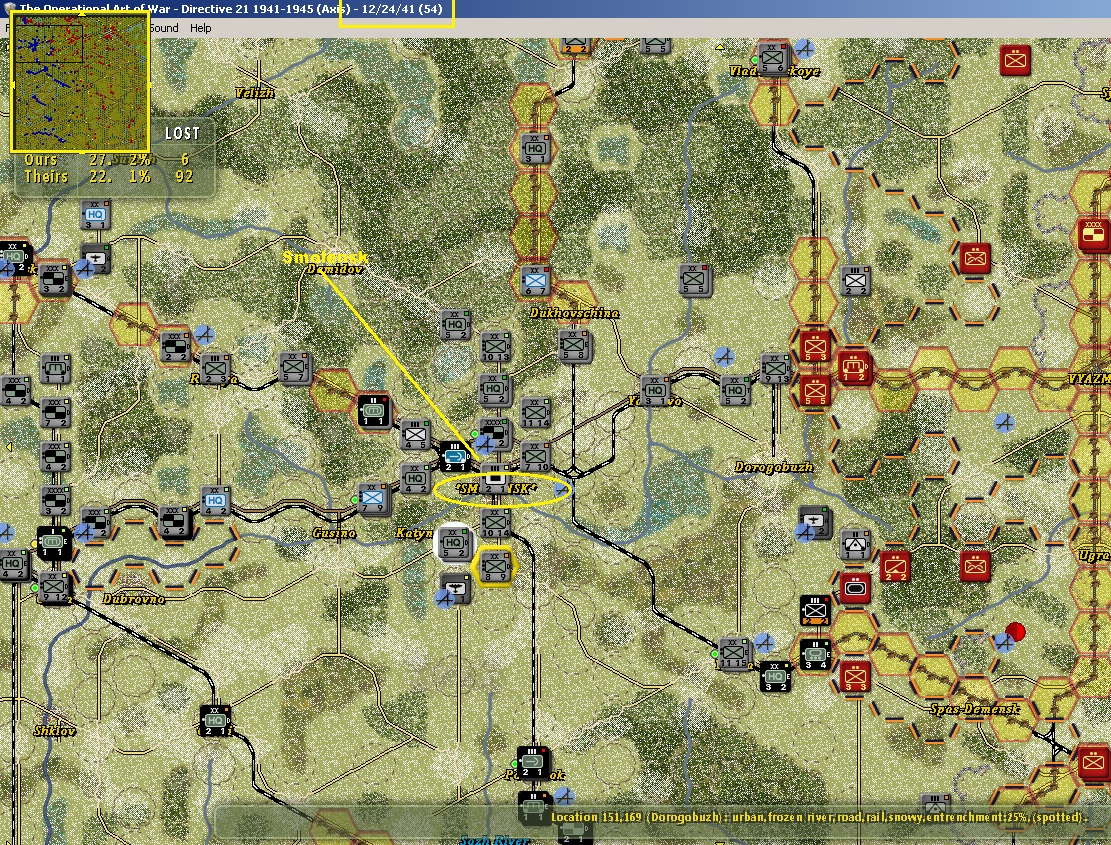Screen dimensions: 1111x845
Task: Select the red Soviet 1-2 armored unit
Action: (x=854, y=367)
